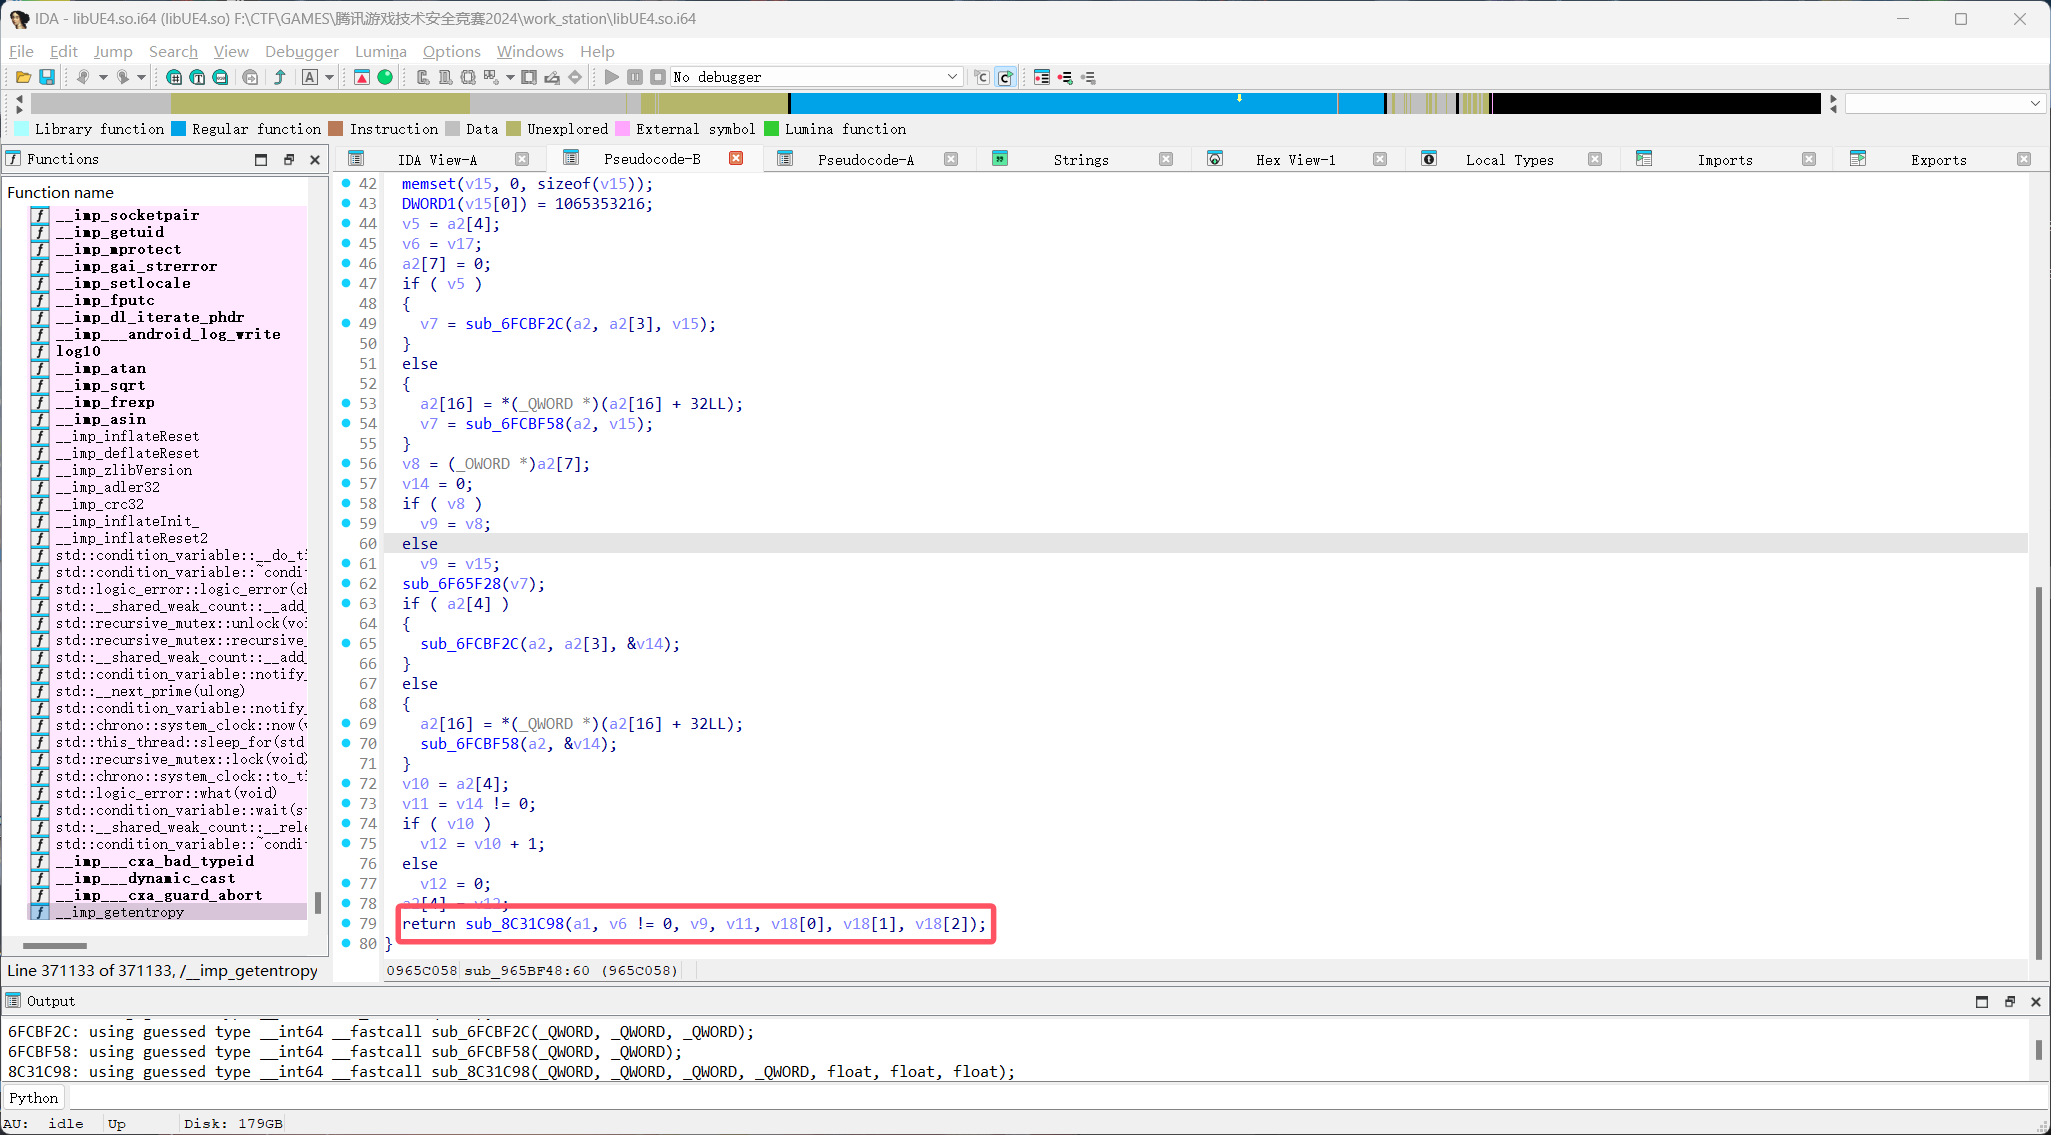Float the Functions panel with restore icon
The height and width of the screenshot is (1135, 2051).
(289, 159)
